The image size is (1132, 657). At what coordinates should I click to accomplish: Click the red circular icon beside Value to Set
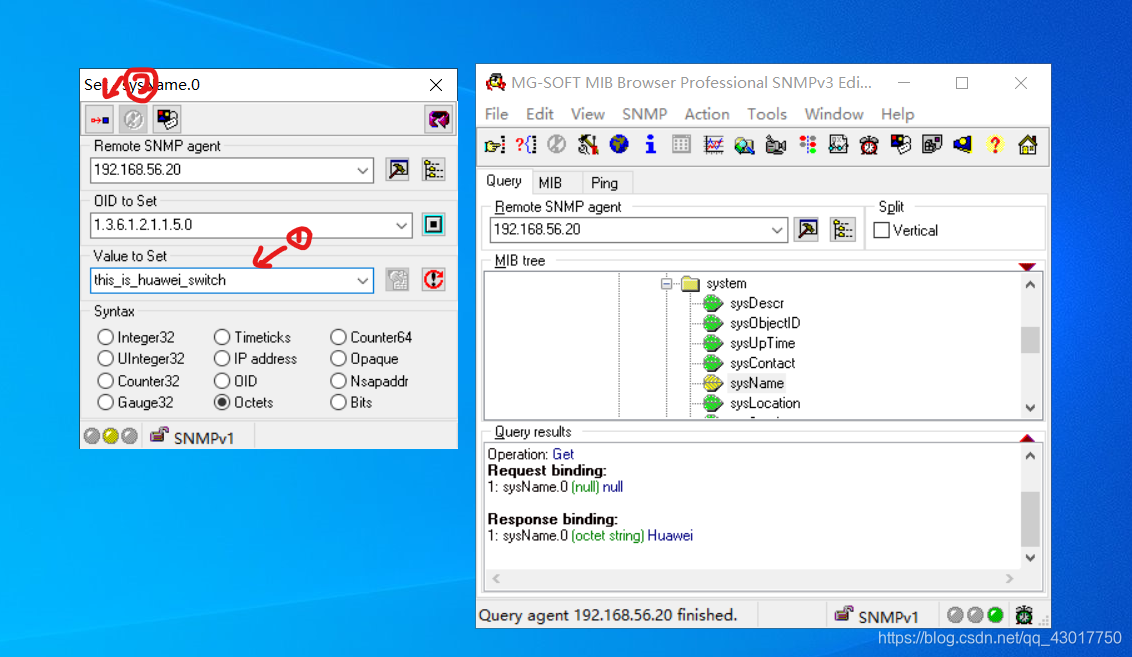(433, 279)
